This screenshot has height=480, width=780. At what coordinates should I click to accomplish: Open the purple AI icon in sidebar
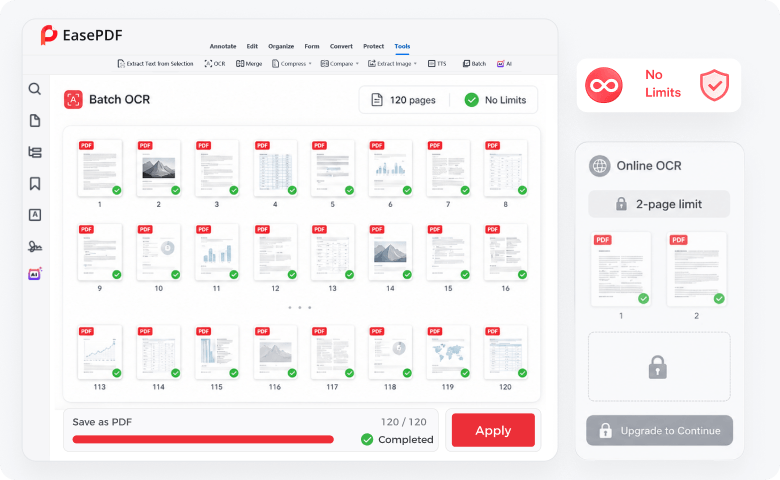(x=35, y=274)
